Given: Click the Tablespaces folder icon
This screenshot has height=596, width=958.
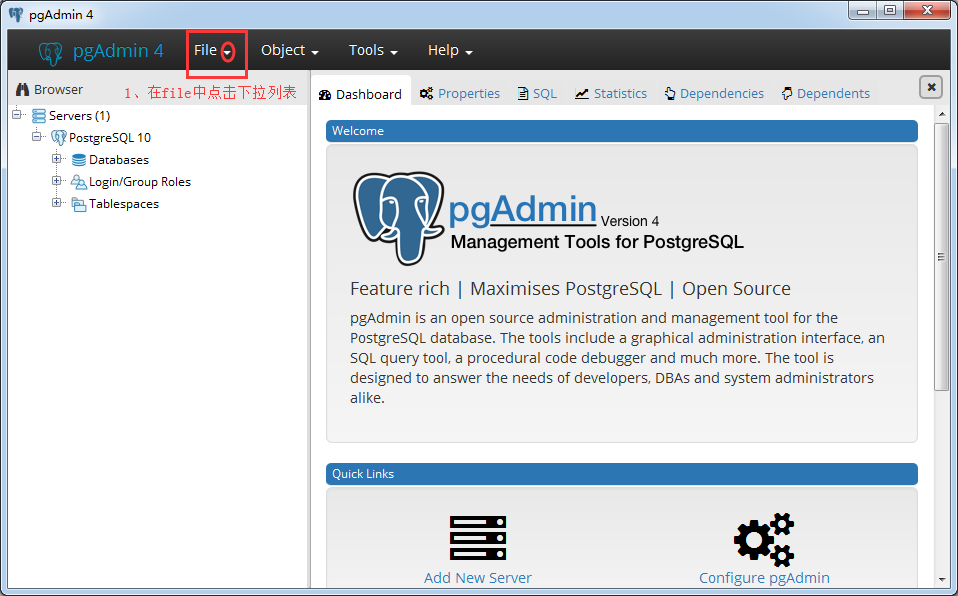Looking at the screenshot, I should (78, 204).
